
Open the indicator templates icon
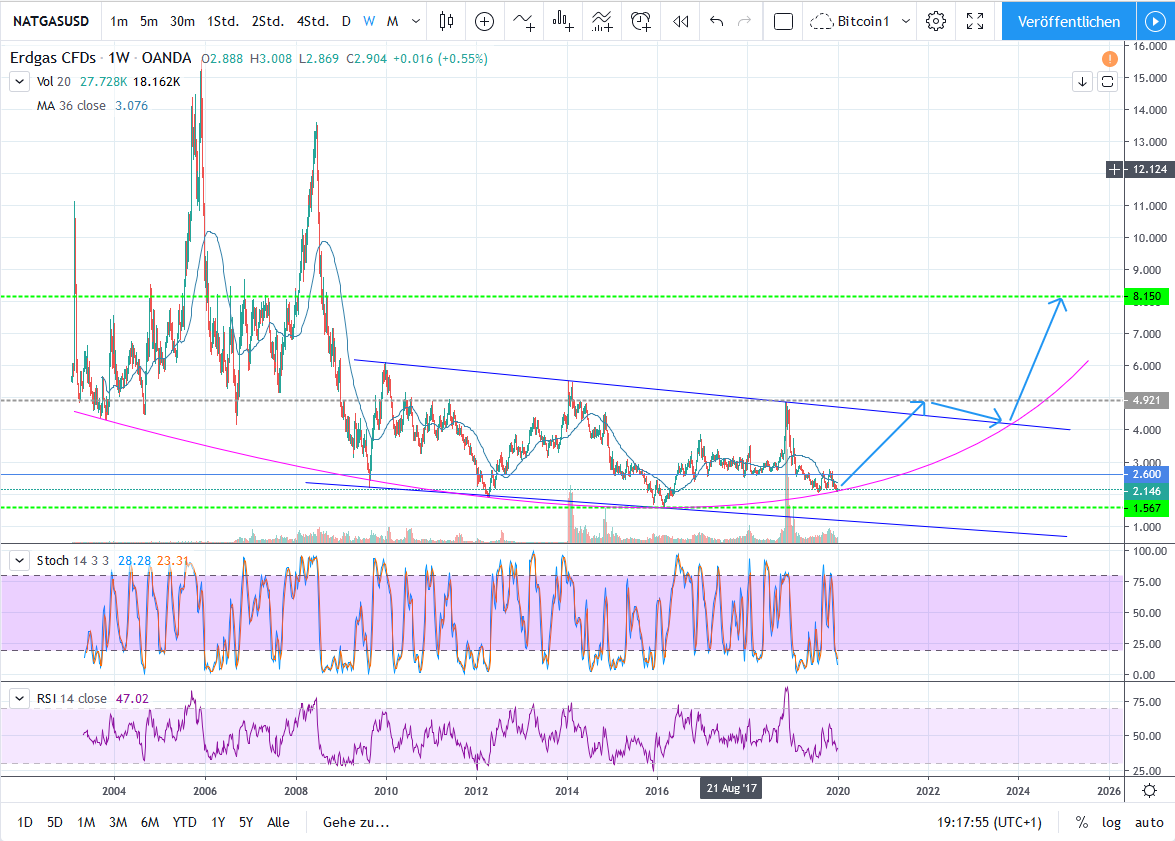point(602,22)
